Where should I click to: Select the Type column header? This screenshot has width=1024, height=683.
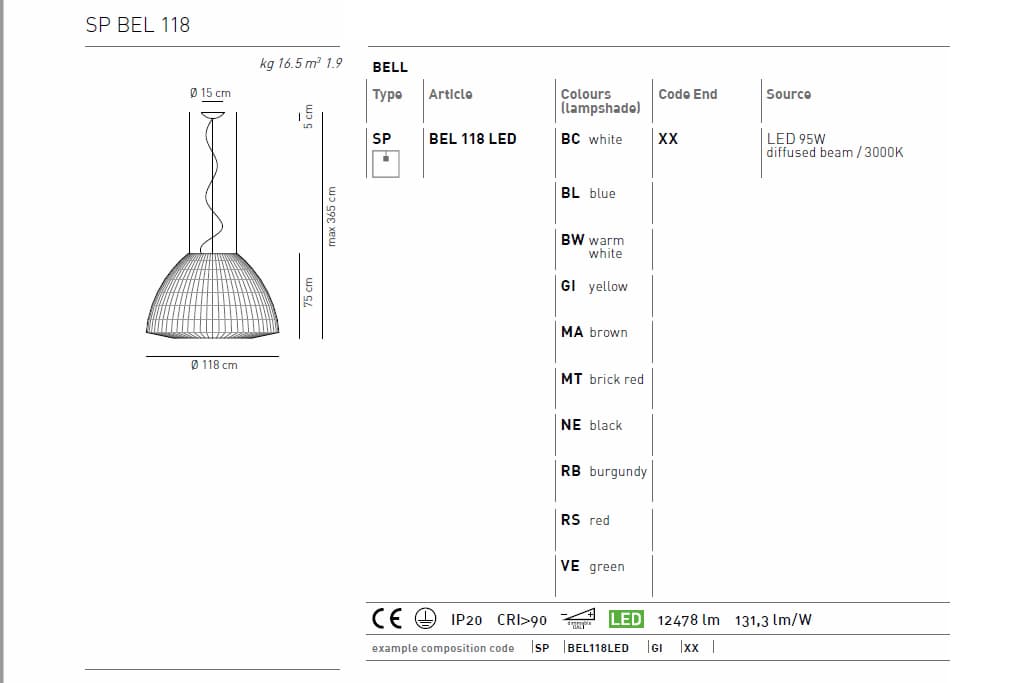point(389,94)
